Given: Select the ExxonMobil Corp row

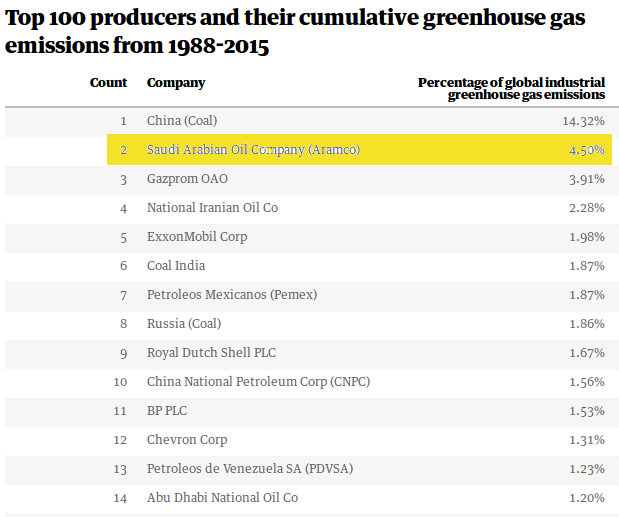Looking at the screenshot, I should pos(197,237).
